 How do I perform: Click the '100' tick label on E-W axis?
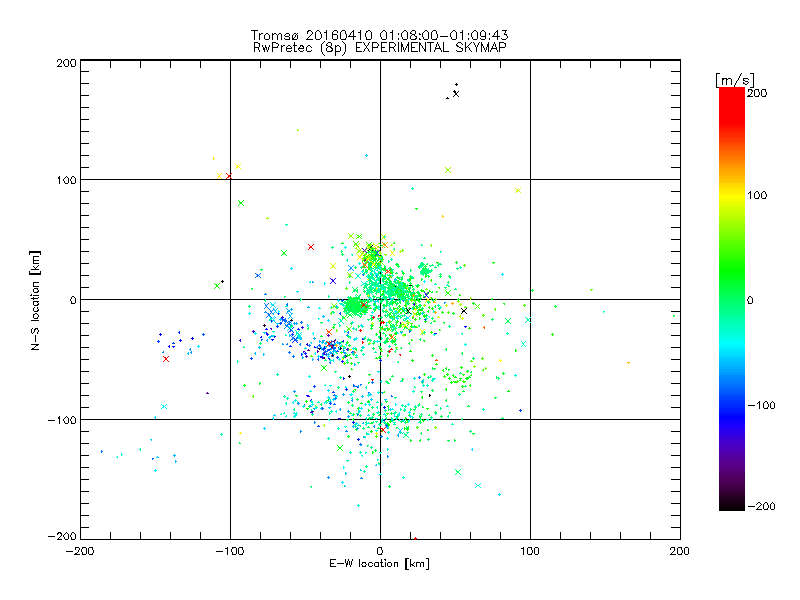[x=530, y=551]
